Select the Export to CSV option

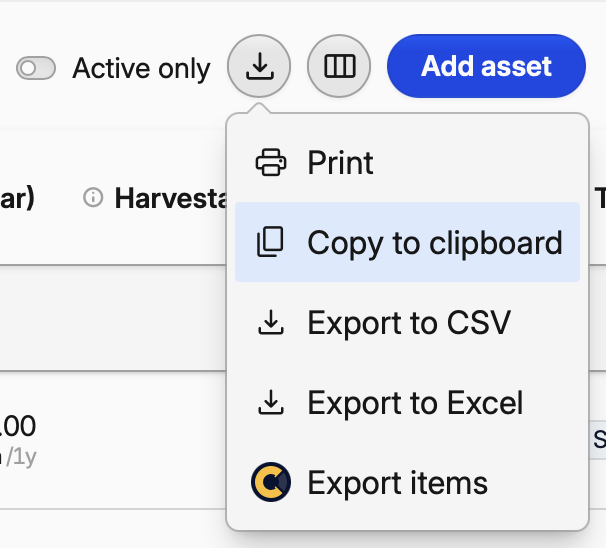(409, 323)
